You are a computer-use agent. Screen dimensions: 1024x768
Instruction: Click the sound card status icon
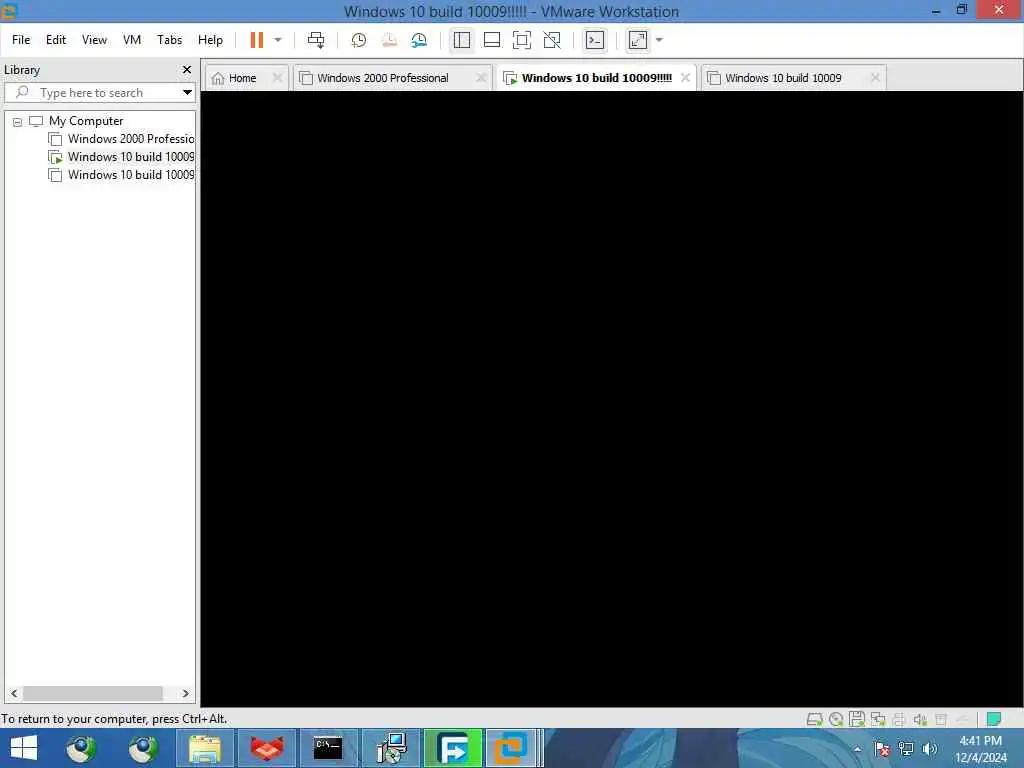coord(920,720)
